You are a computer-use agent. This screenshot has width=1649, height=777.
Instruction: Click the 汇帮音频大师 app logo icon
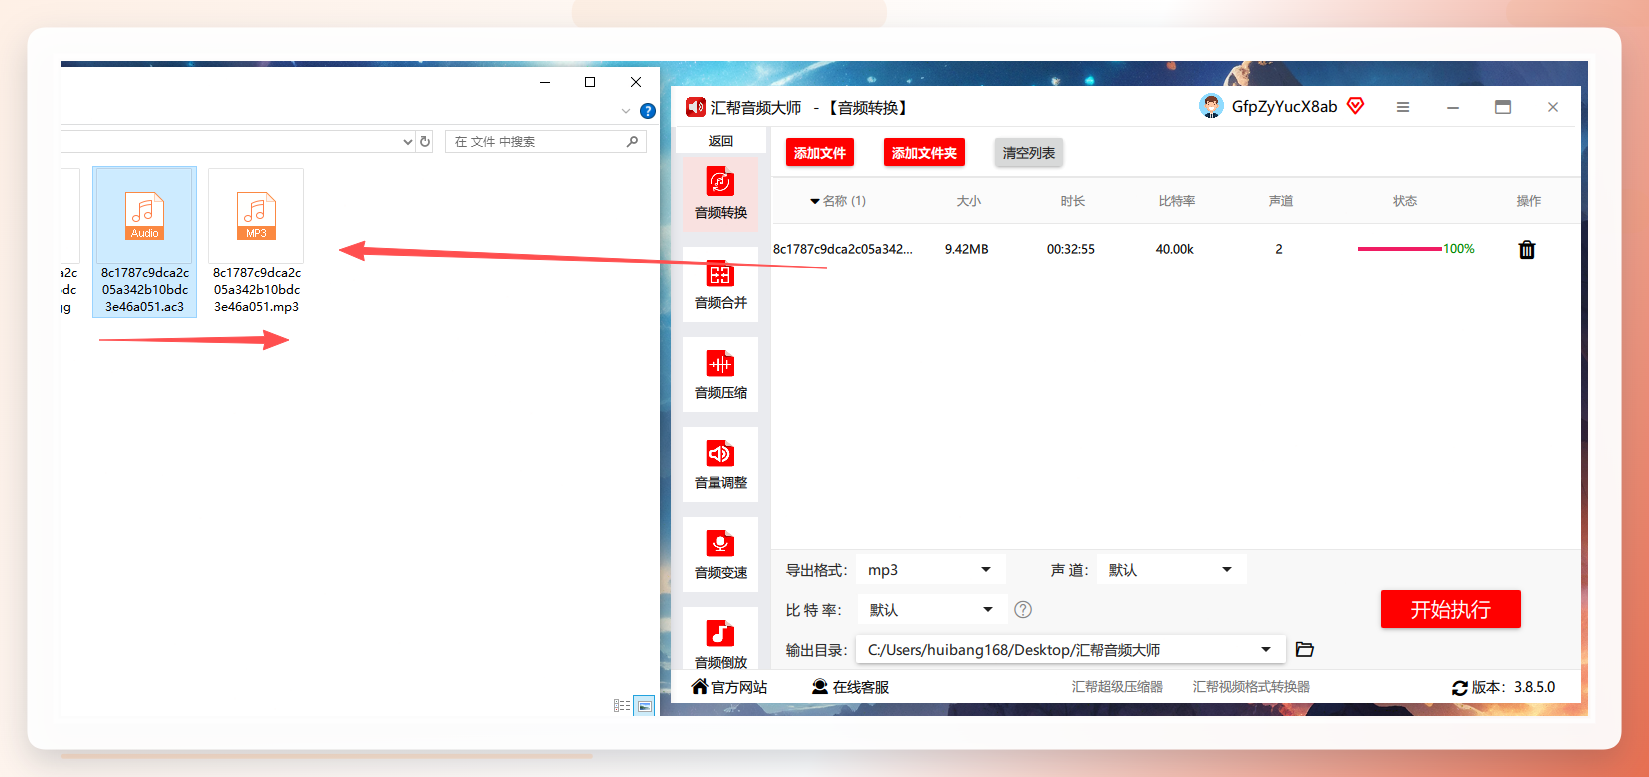click(x=696, y=107)
